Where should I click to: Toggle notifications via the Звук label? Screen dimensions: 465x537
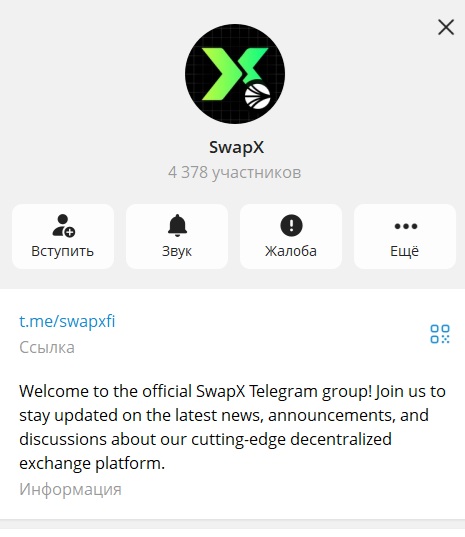(x=177, y=251)
